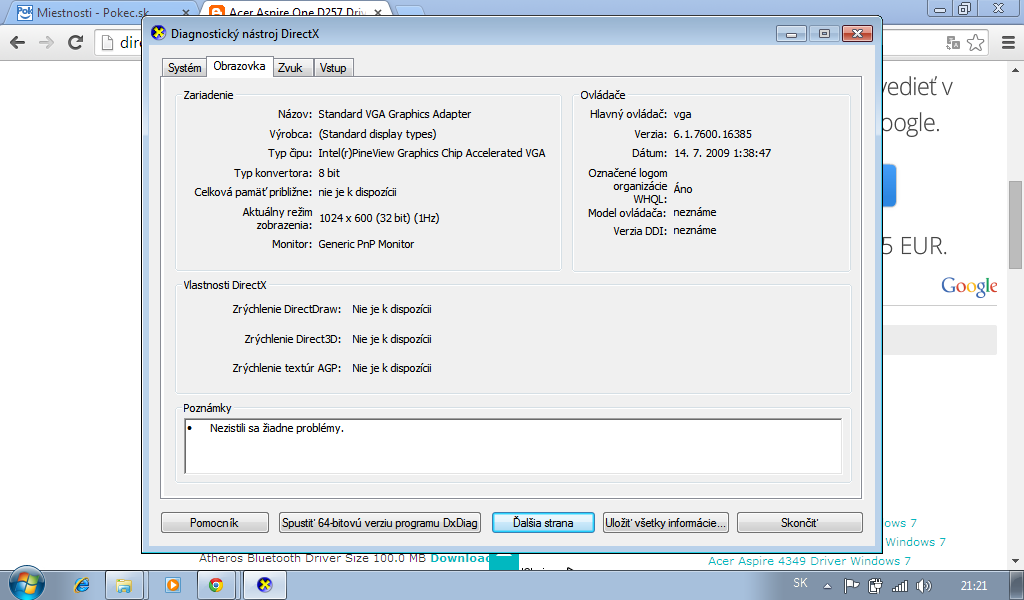Bookmark page with star icon
1024x600 pixels.
976,42
